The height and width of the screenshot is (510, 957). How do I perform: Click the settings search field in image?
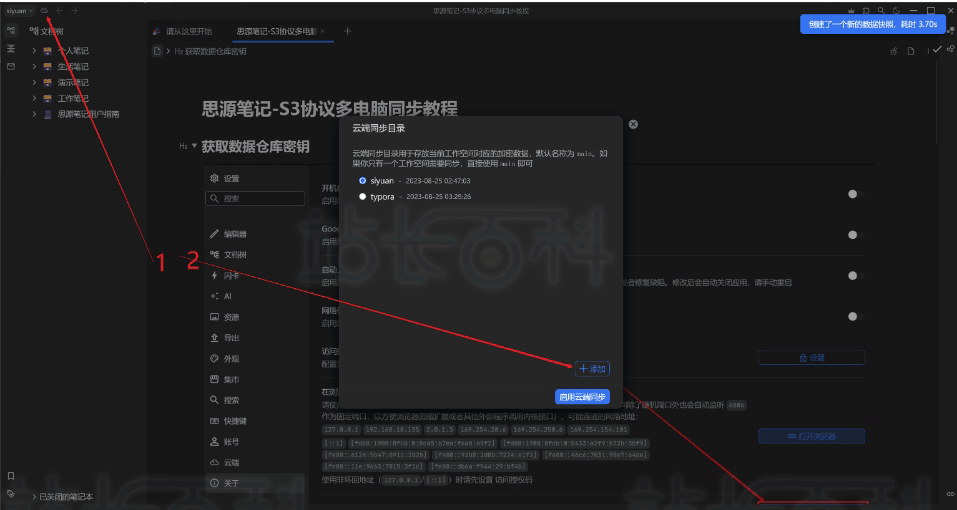pos(255,199)
